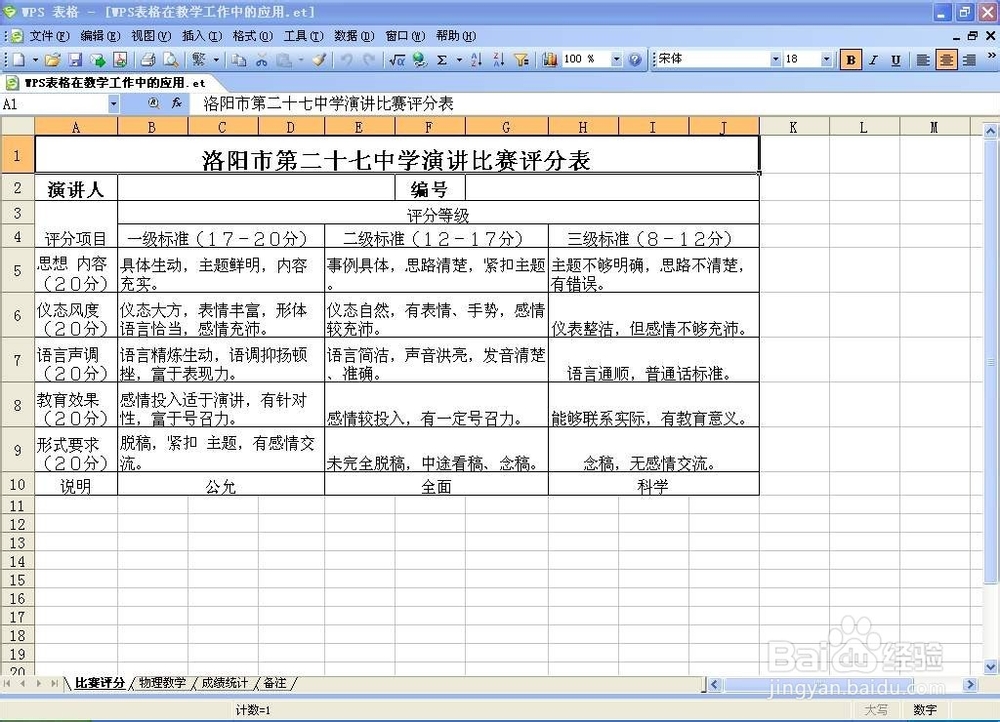1000x722 pixels.
Task: Click the Chart insertion icon
Action: pyautogui.click(x=548, y=59)
